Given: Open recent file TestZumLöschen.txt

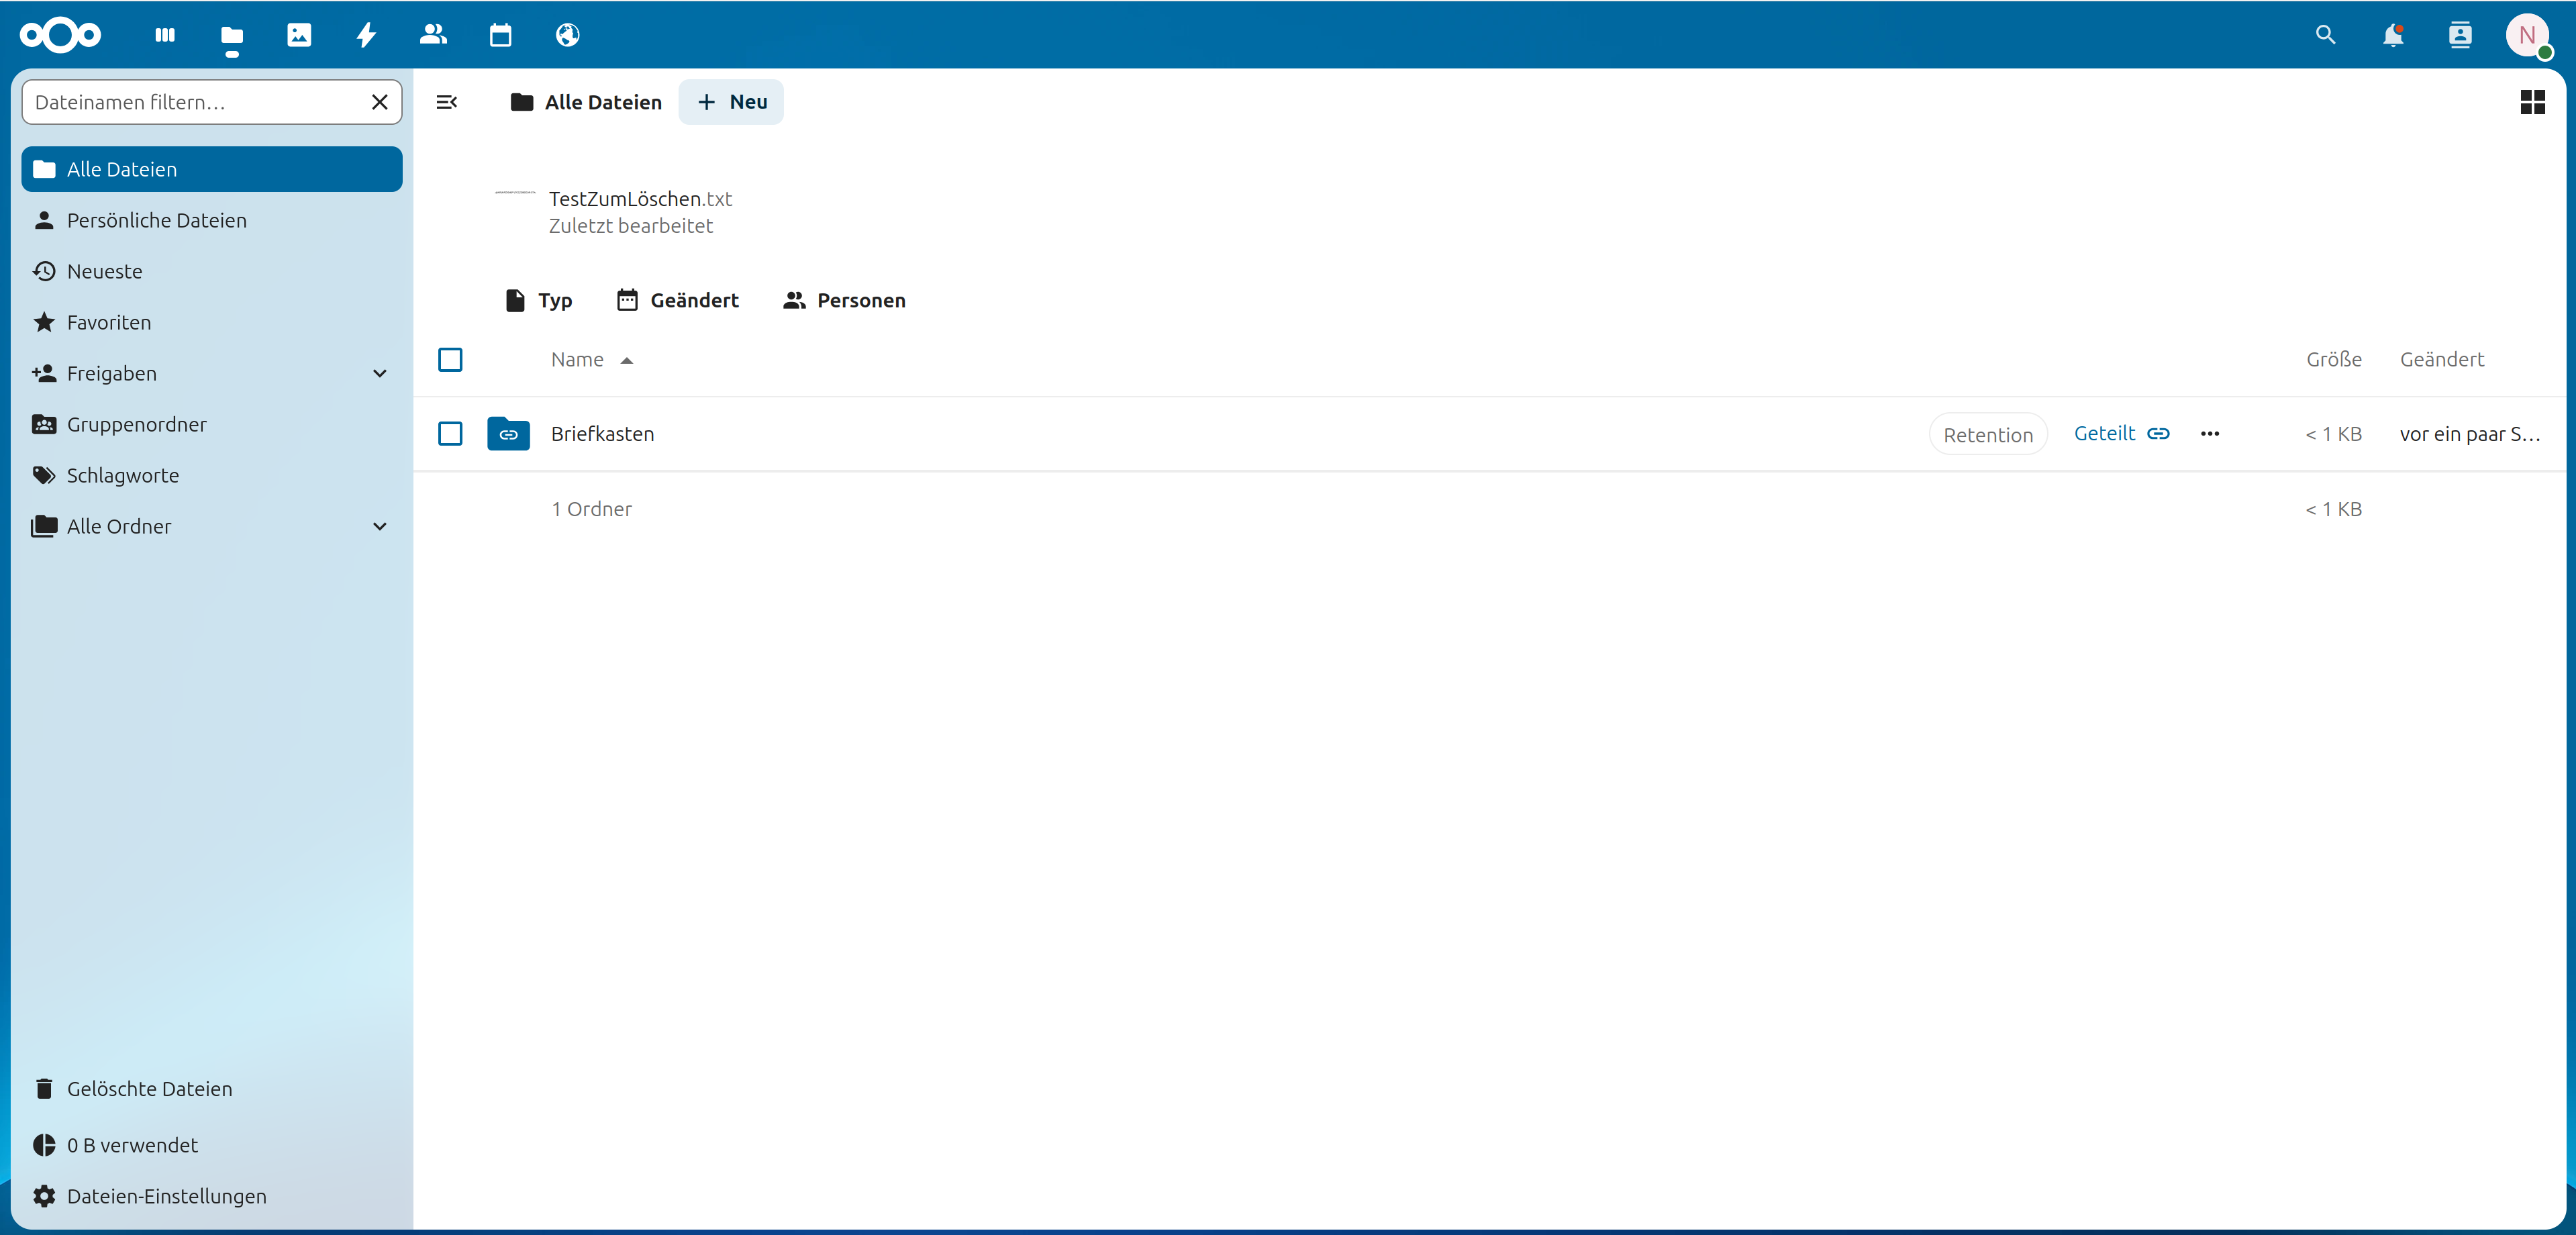Looking at the screenshot, I should 613,212.
